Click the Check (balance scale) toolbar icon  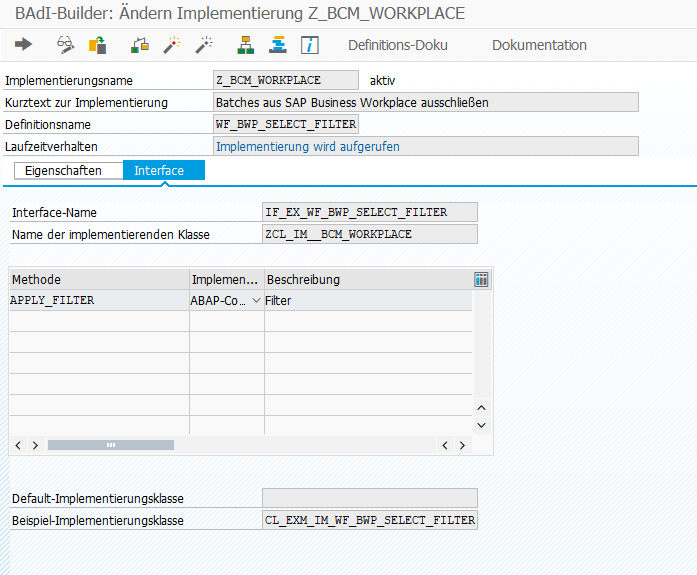140,45
